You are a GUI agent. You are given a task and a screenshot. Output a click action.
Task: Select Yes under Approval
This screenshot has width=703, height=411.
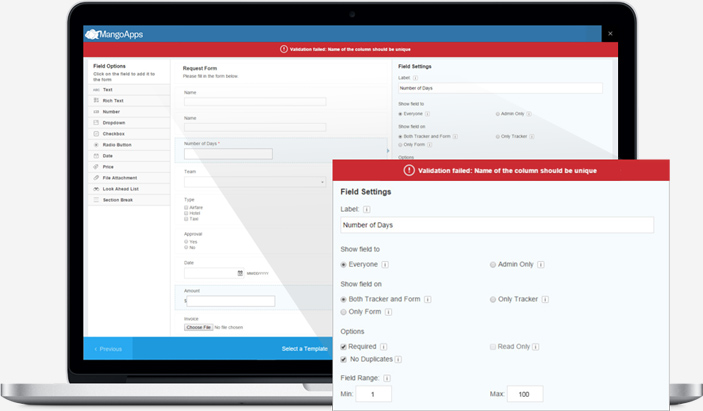[x=186, y=242]
